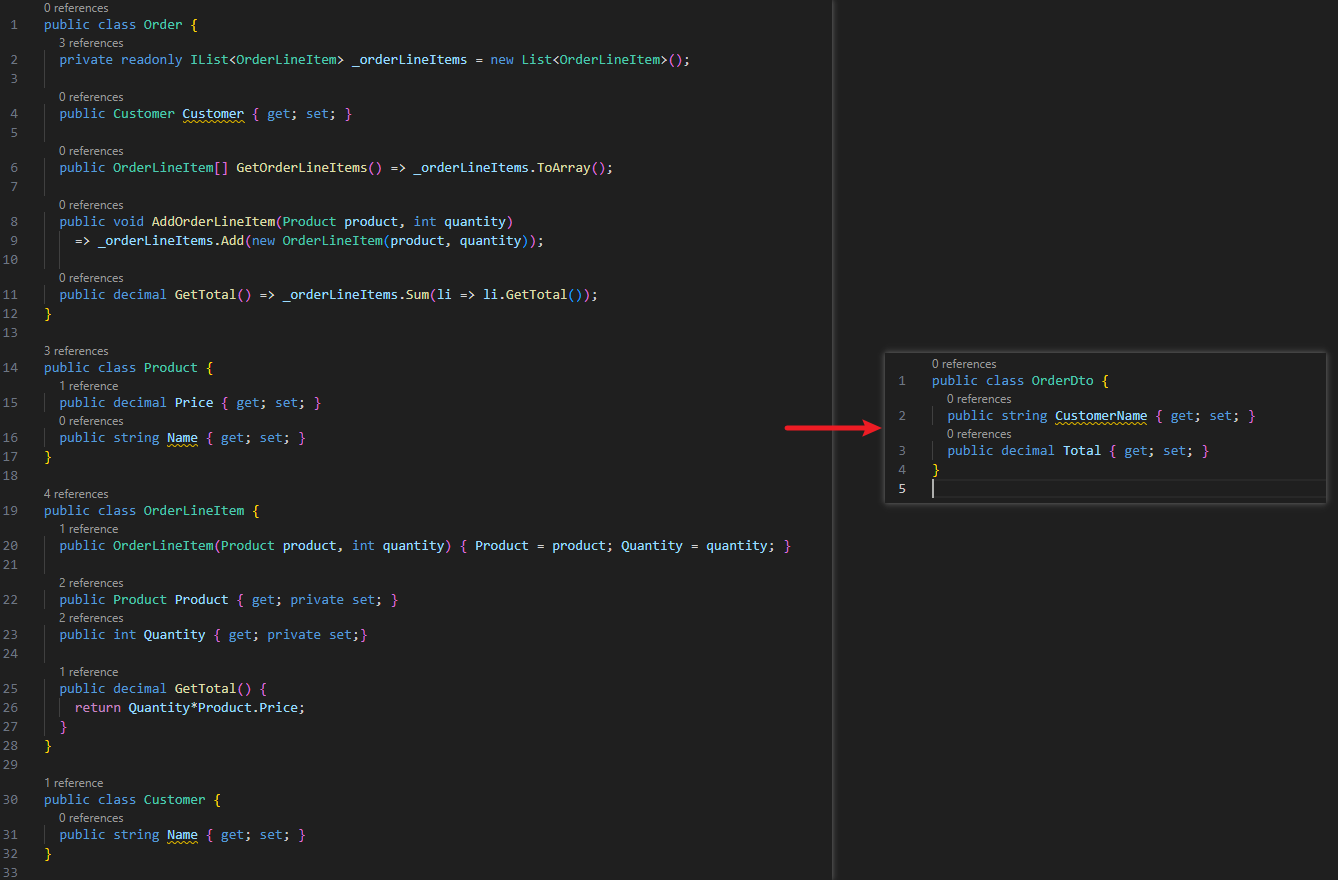Click line number 26 in left editor

11,708
